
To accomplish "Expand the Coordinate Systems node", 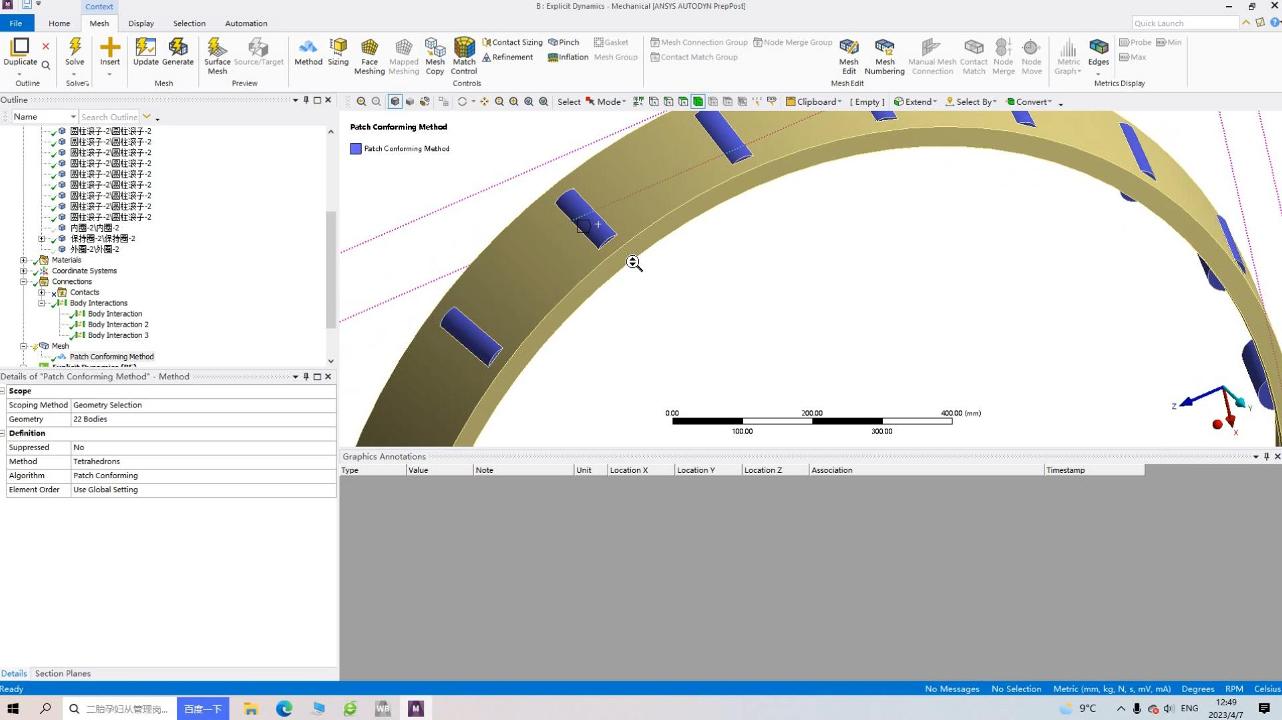I will coord(24,271).
